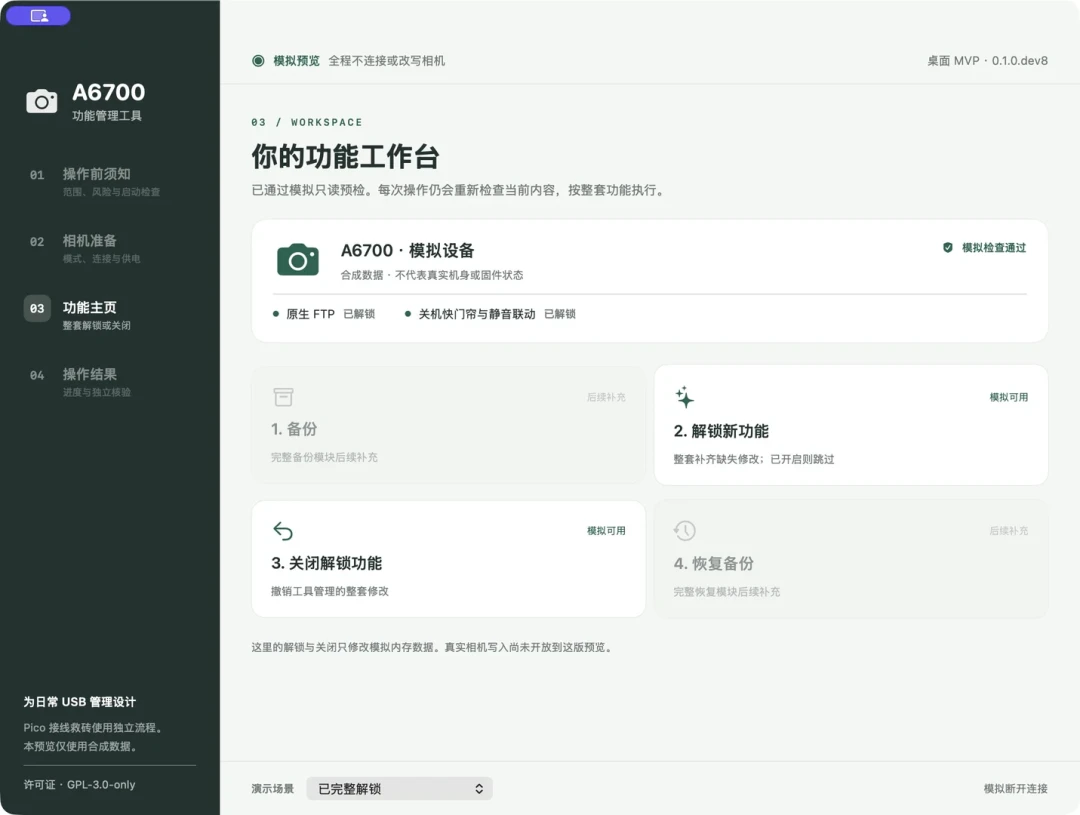Click the footnote 这里的解锁与关闭只修改模拟内存数据
Viewport: 1080px width, 815px height.
coord(344,648)
